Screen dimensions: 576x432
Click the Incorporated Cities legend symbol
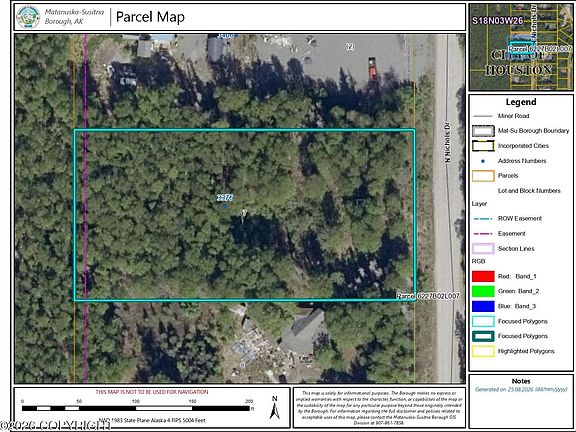[x=483, y=146]
